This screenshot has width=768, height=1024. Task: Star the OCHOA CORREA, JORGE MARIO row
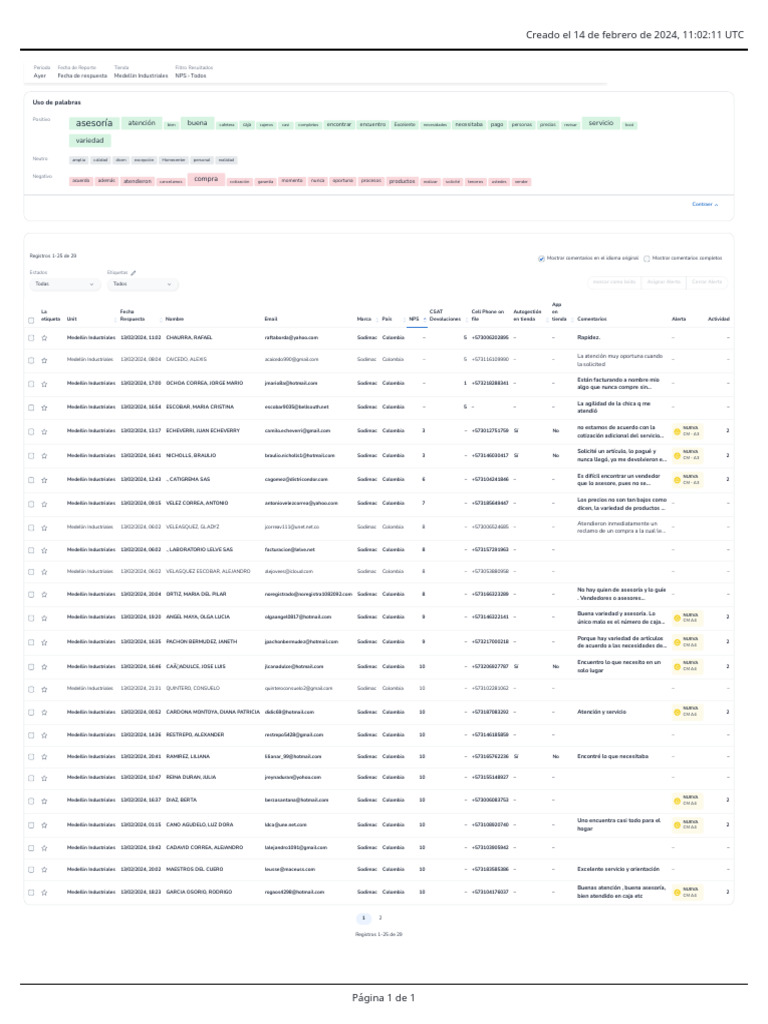[x=44, y=384]
